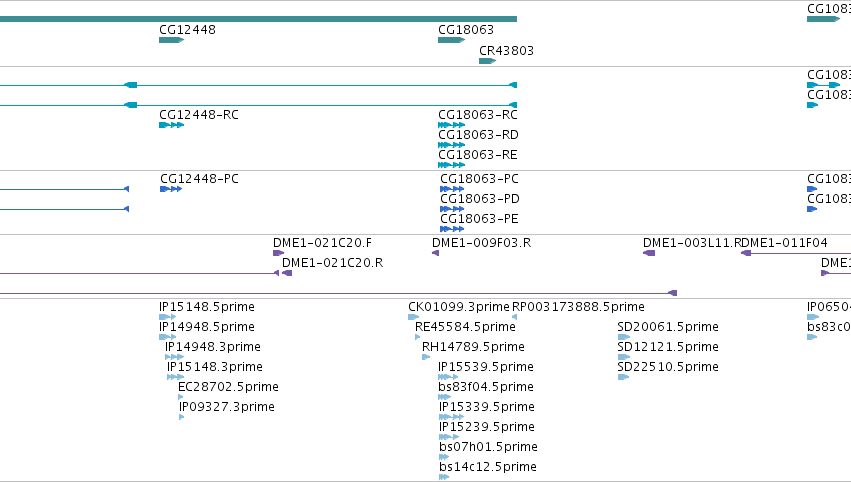This screenshot has width=851, height=482.
Task: Open the CK01099.3prime label
Action: tap(459, 307)
